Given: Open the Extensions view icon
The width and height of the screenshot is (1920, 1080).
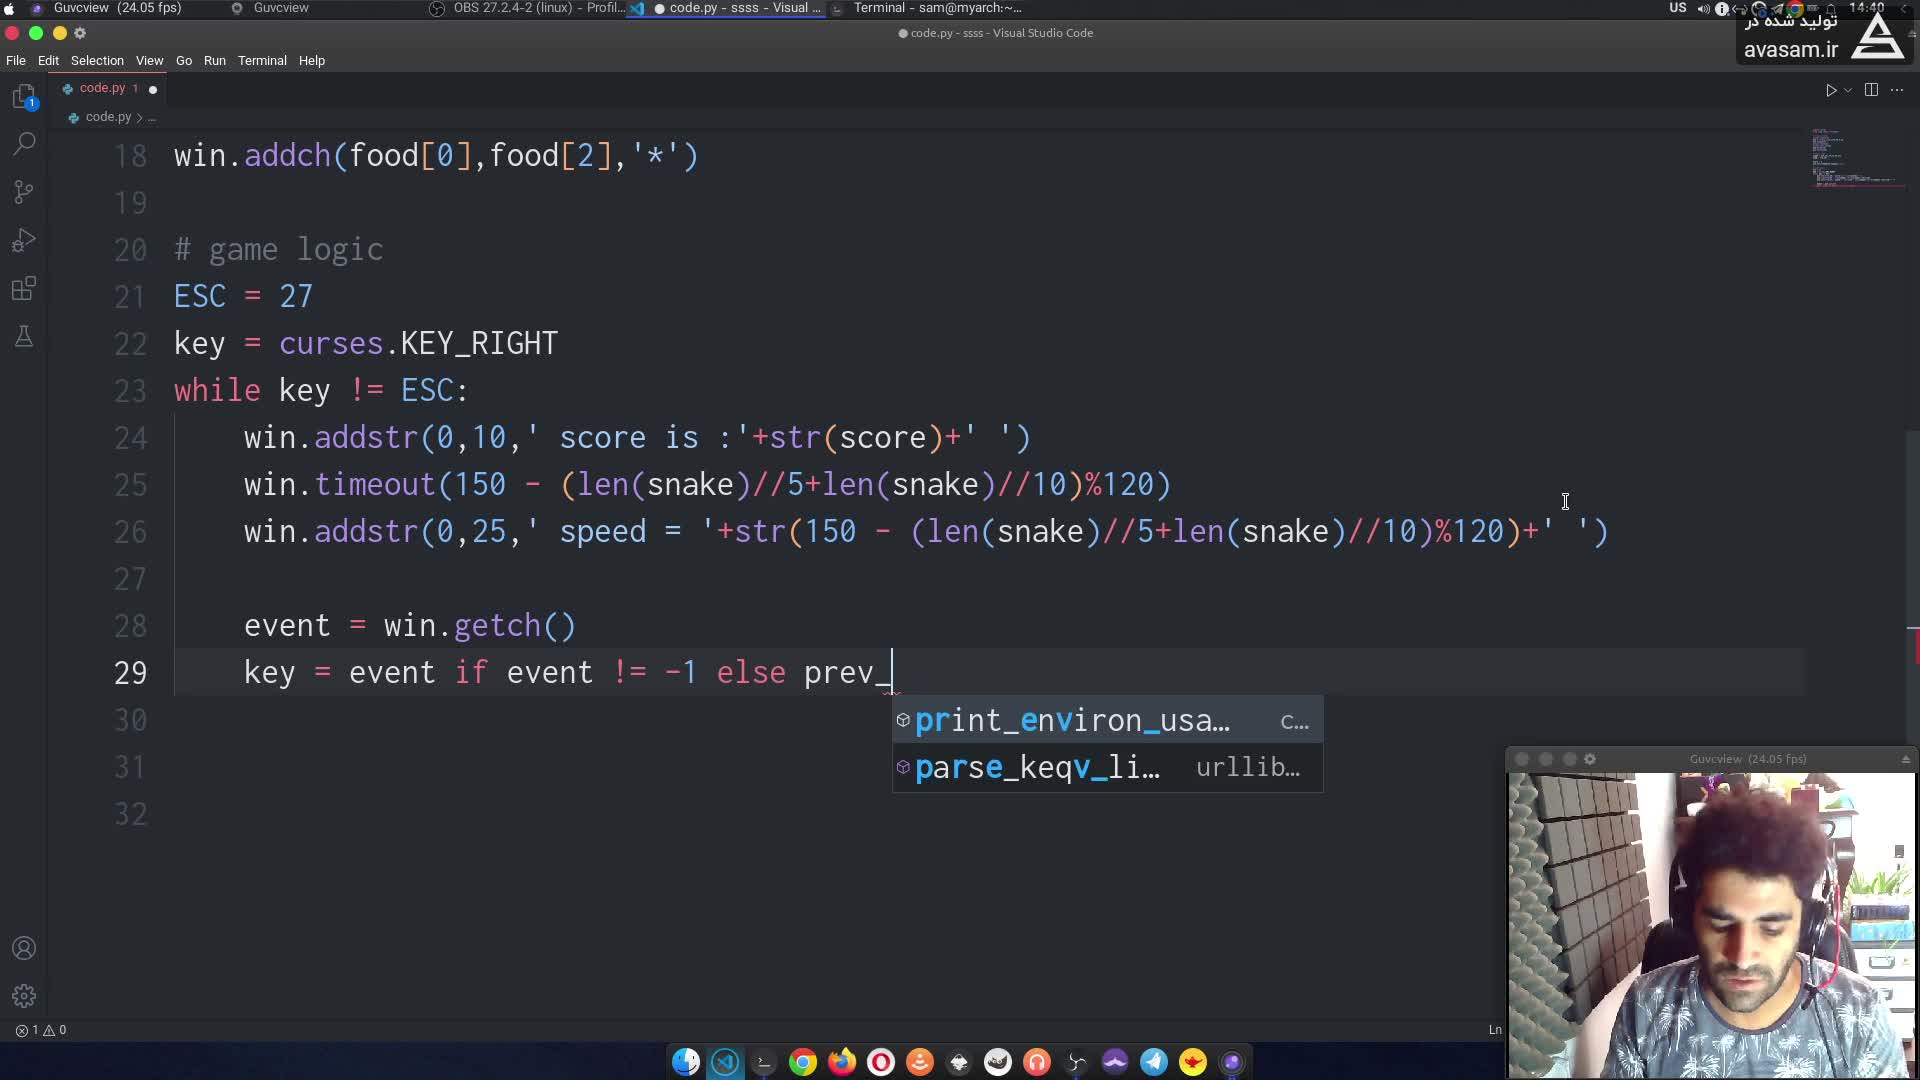Looking at the screenshot, I should click(x=24, y=290).
